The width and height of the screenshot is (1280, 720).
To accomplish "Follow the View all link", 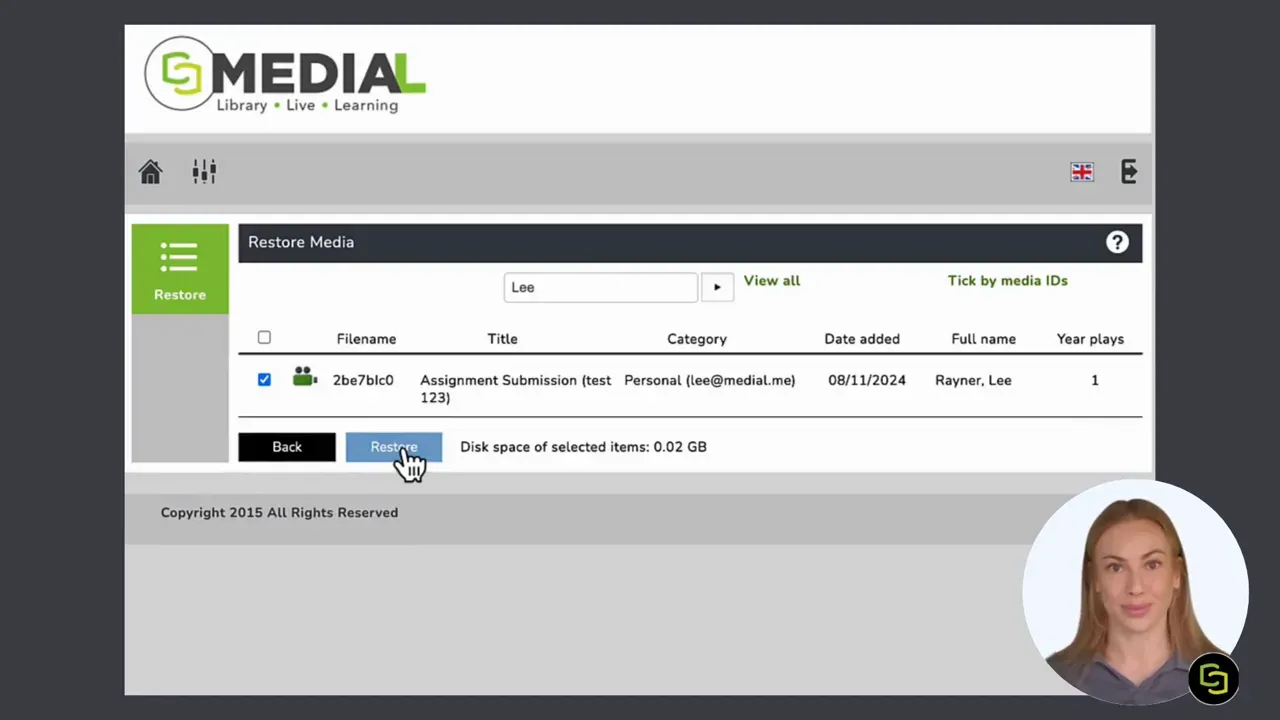I will click(x=772, y=281).
